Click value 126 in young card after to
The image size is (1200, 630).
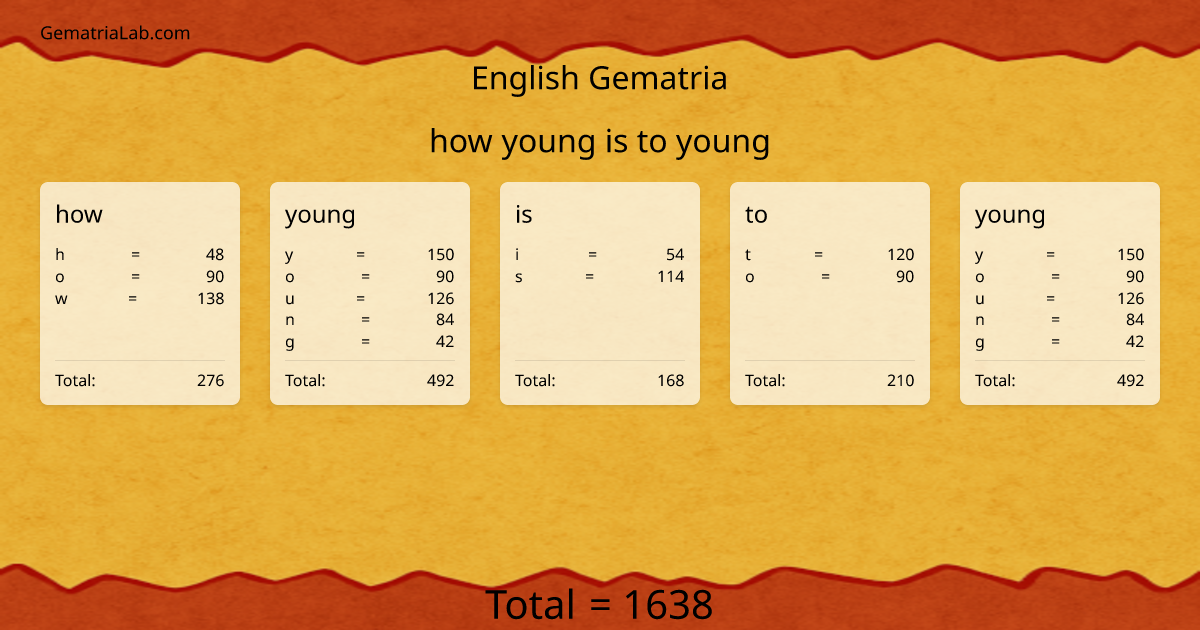(x=1131, y=298)
